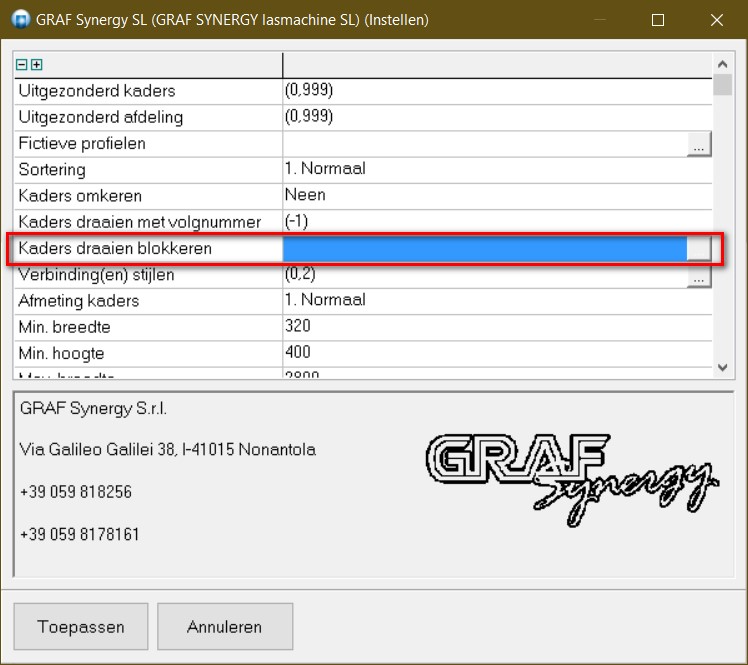Select the Kaders draaien met volgnummer label
The width and height of the screenshot is (748, 665).
[139, 222]
